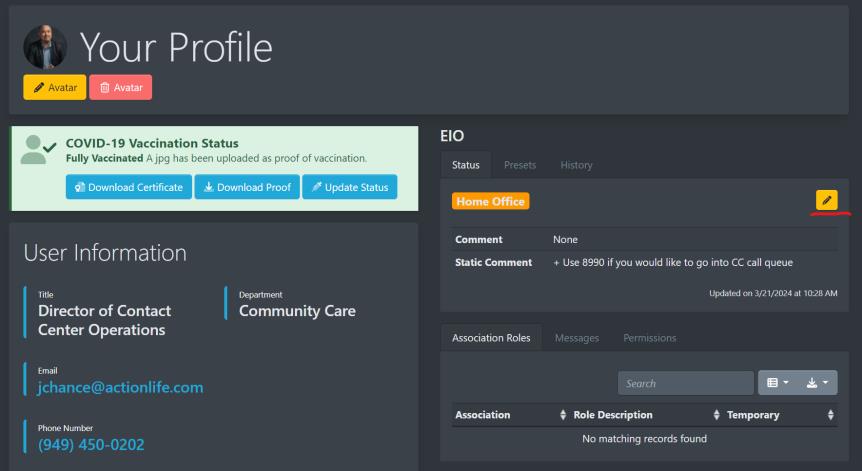Click the Search field in roles table

pos(685,383)
